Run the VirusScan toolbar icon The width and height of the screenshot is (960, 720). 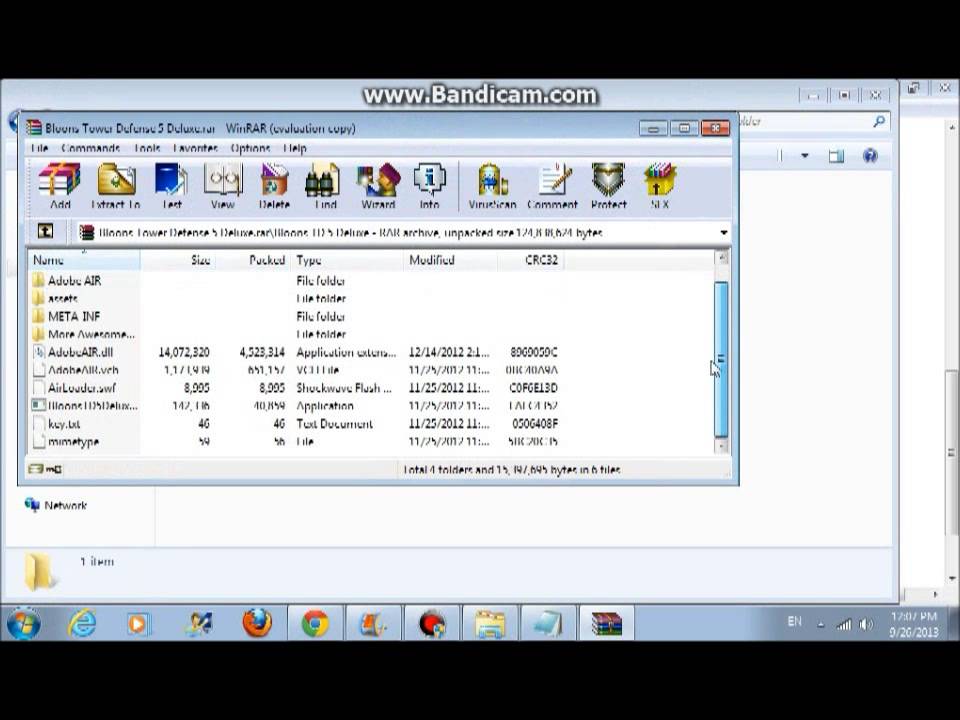point(492,186)
